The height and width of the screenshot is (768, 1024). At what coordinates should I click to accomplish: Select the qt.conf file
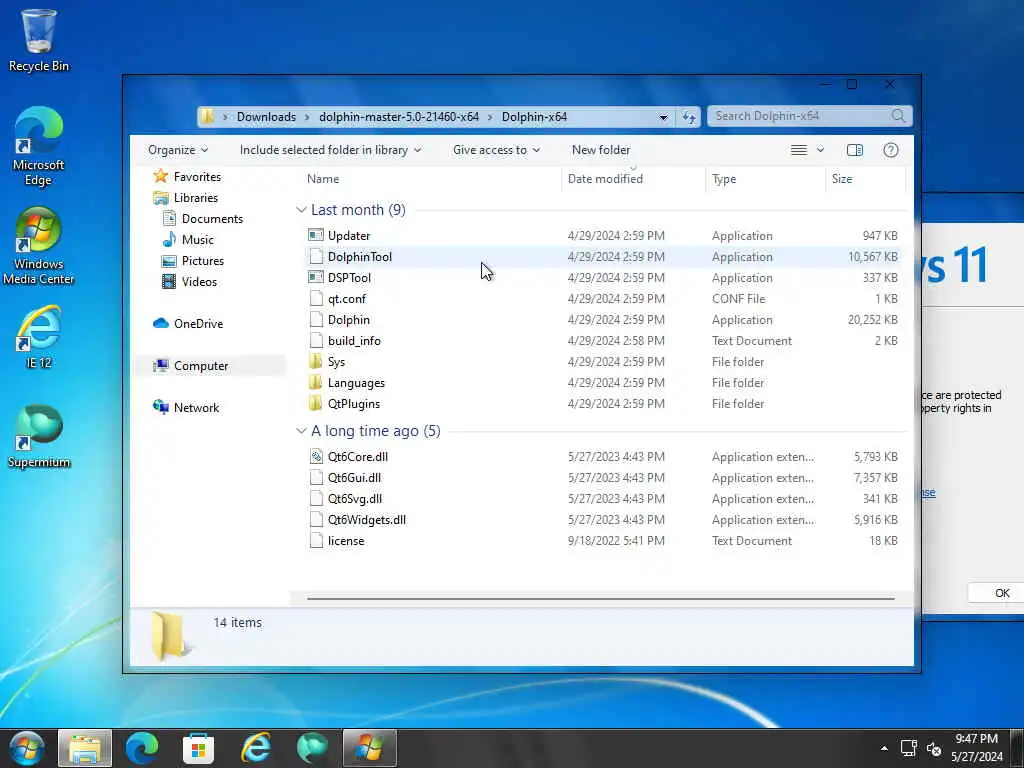603,298
